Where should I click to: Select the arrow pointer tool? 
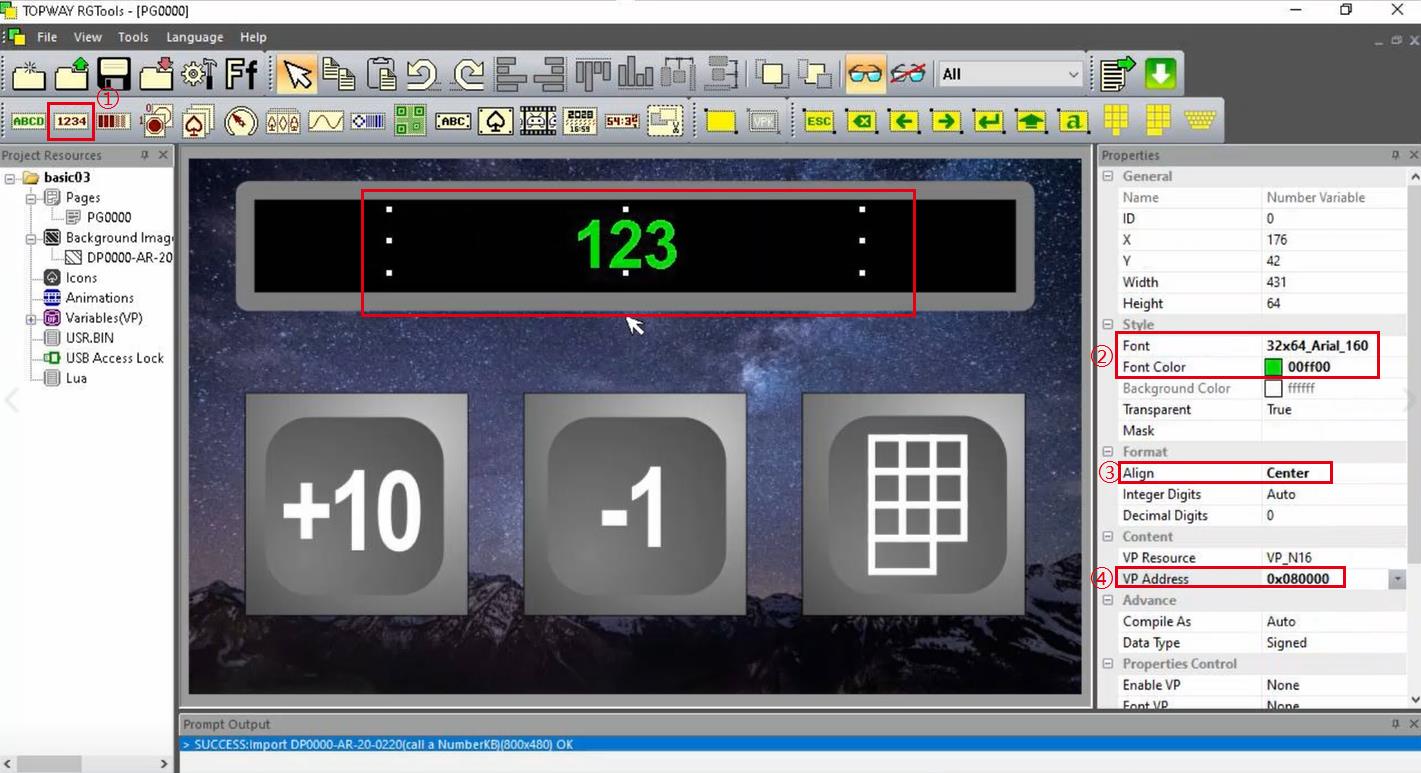[297, 74]
